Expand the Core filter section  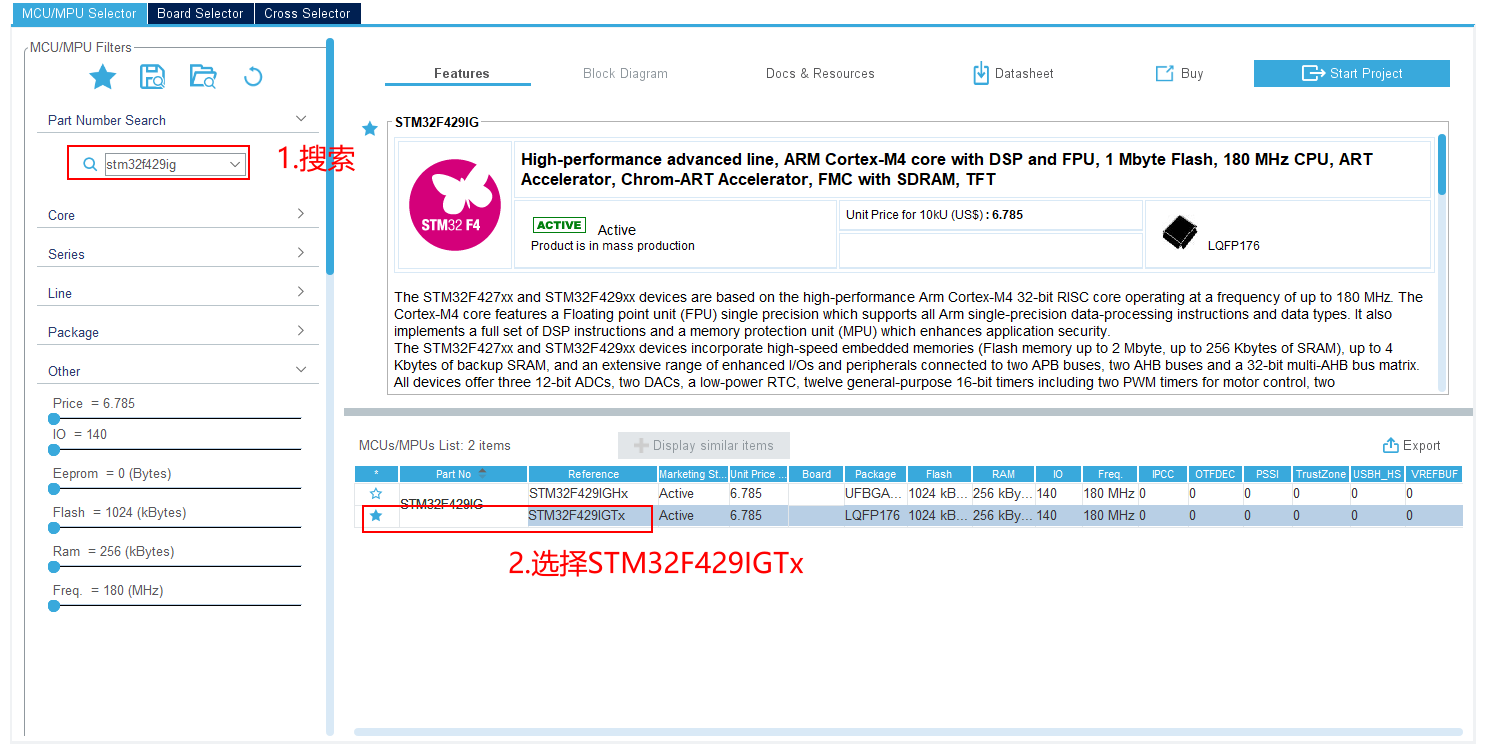301,214
